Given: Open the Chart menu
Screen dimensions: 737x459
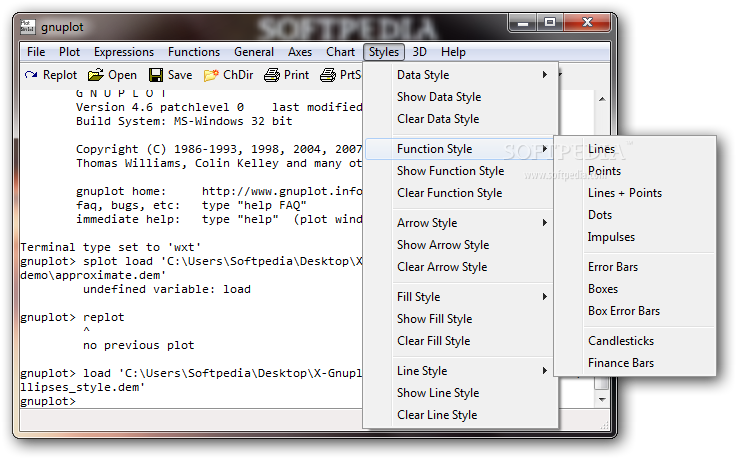Looking at the screenshot, I should coord(340,52).
